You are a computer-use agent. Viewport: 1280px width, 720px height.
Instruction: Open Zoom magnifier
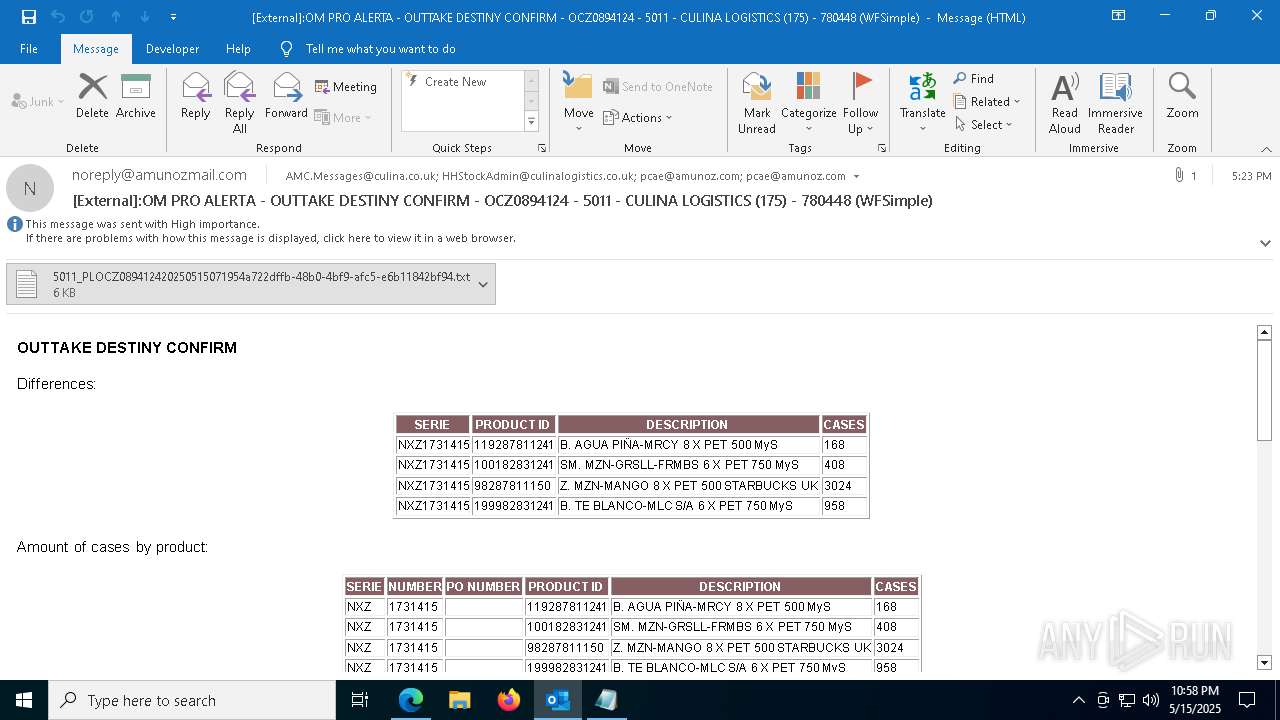tap(1183, 97)
